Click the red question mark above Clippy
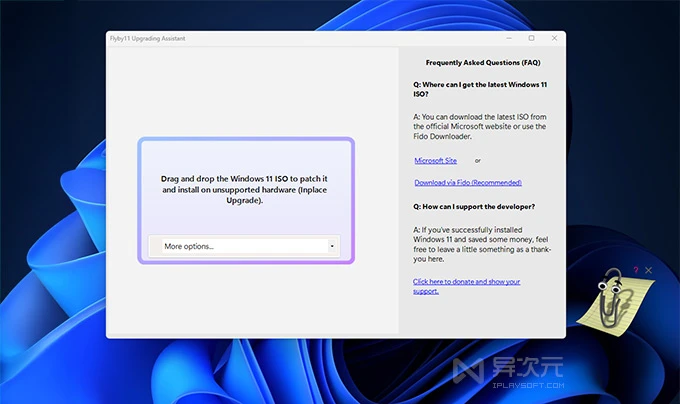Viewport: 680px width, 404px height. (636, 270)
